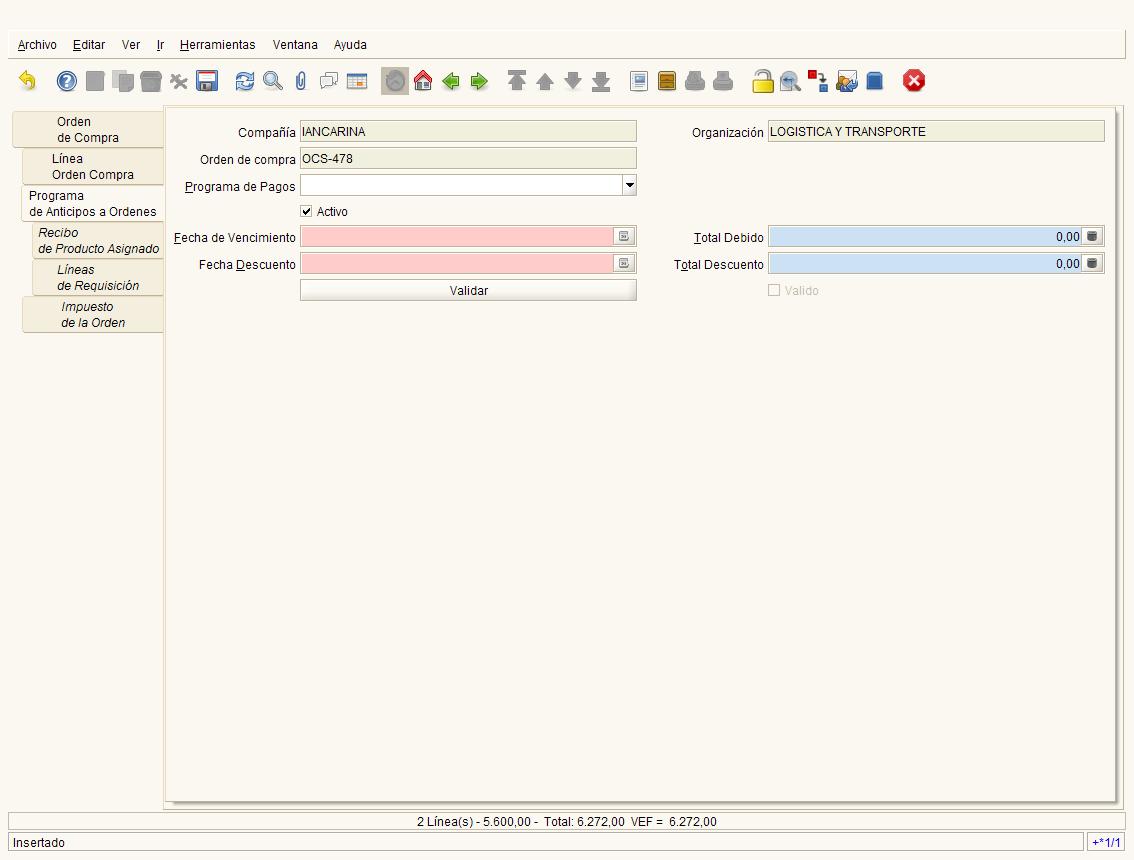
Task: Jump to last record icon
Action: (x=601, y=80)
